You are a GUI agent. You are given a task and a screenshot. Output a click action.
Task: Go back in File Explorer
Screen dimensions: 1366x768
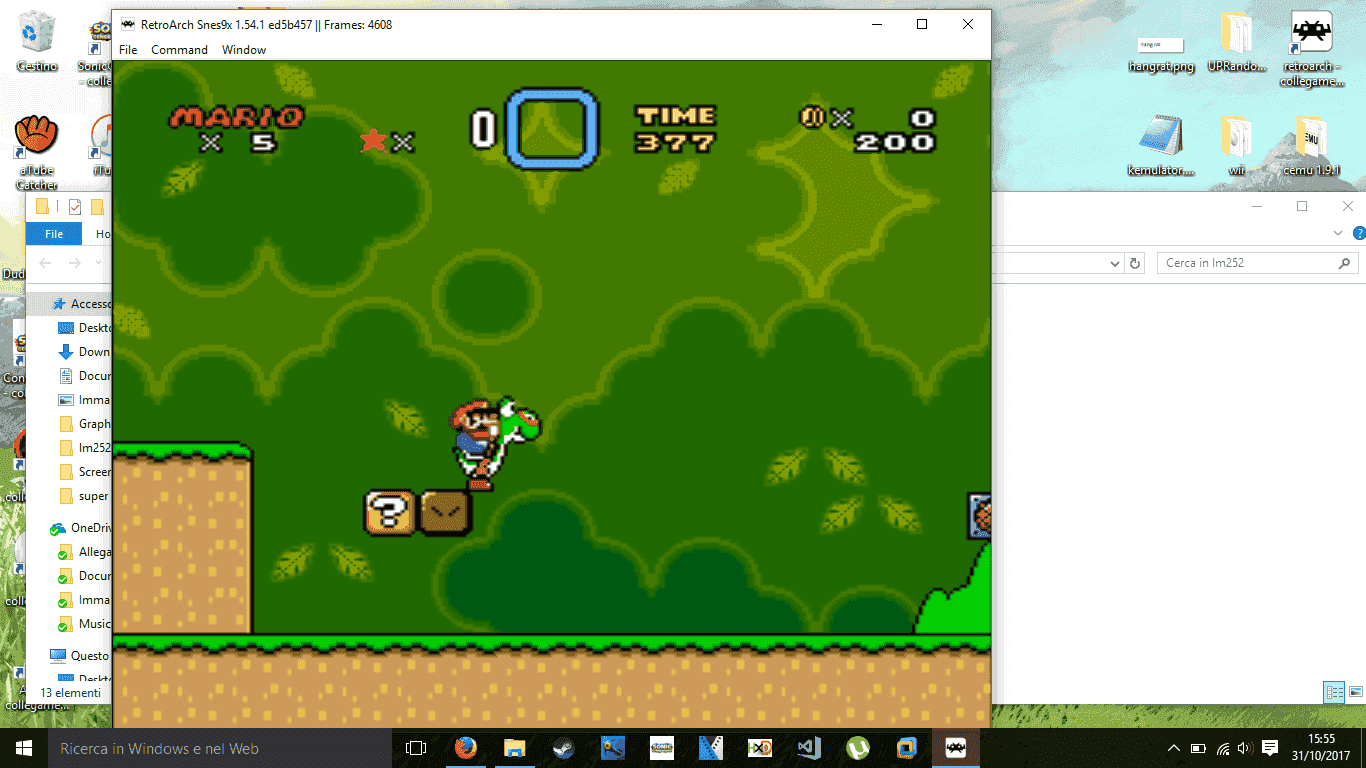pyautogui.click(x=43, y=263)
